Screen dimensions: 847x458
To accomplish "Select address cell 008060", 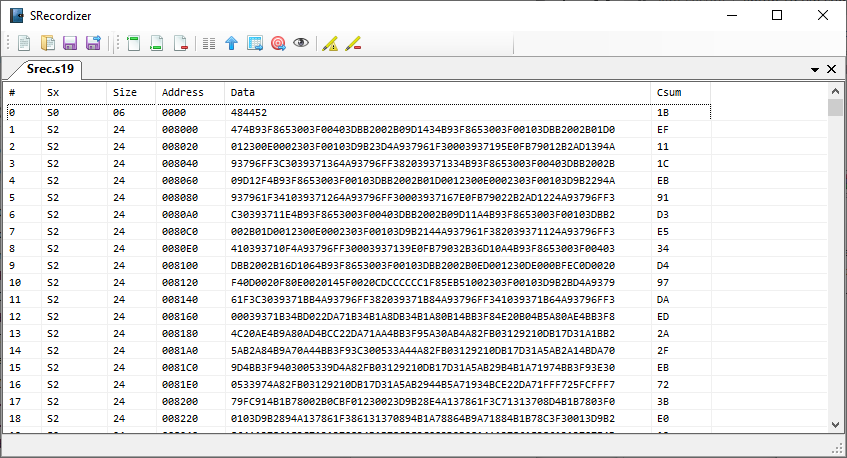I will click(180, 180).
